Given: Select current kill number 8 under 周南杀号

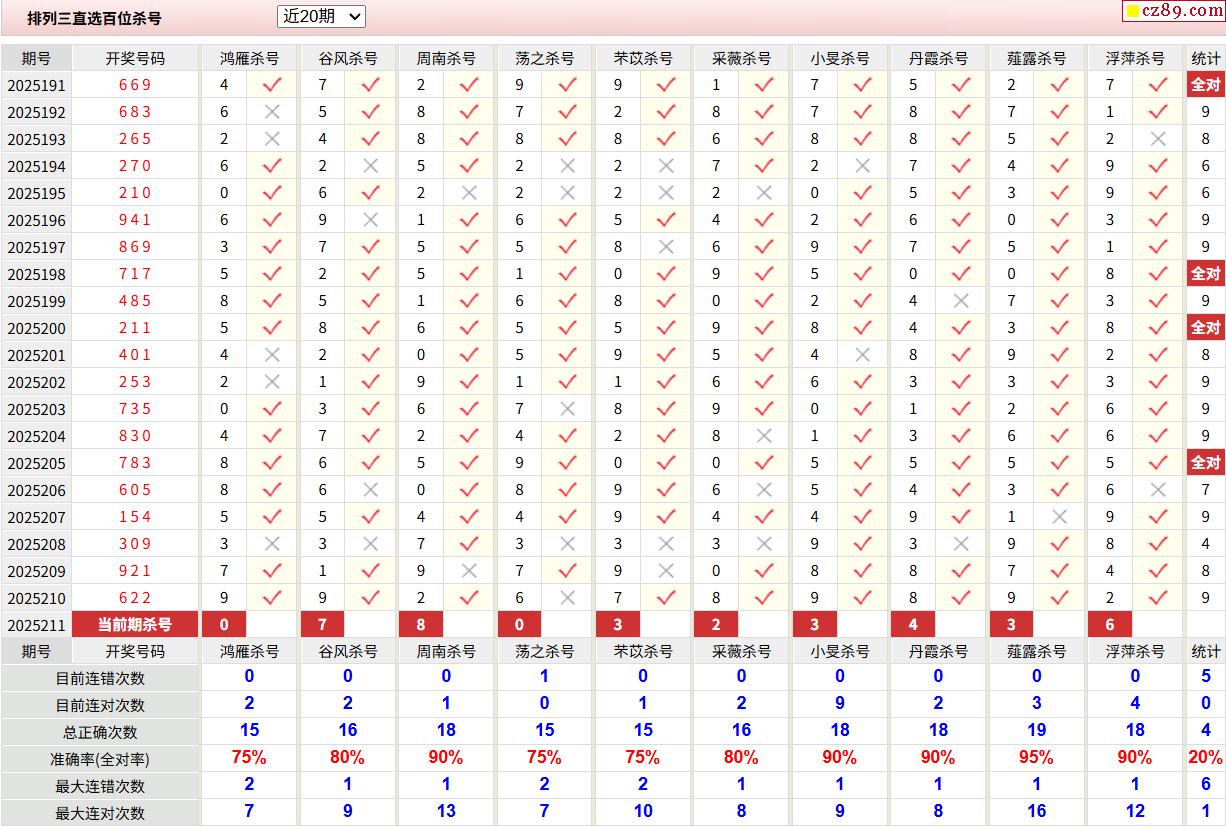Looking at the screenshot, I should pos(421,624).
